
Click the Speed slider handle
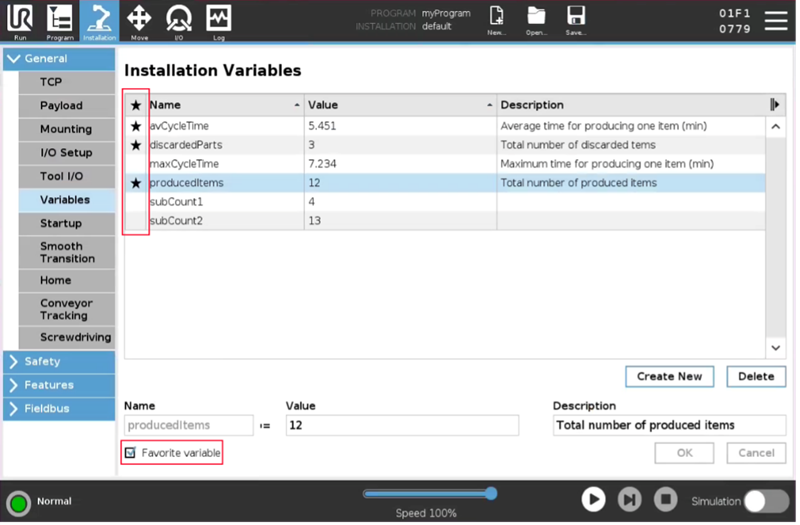[x=491, y=493]
